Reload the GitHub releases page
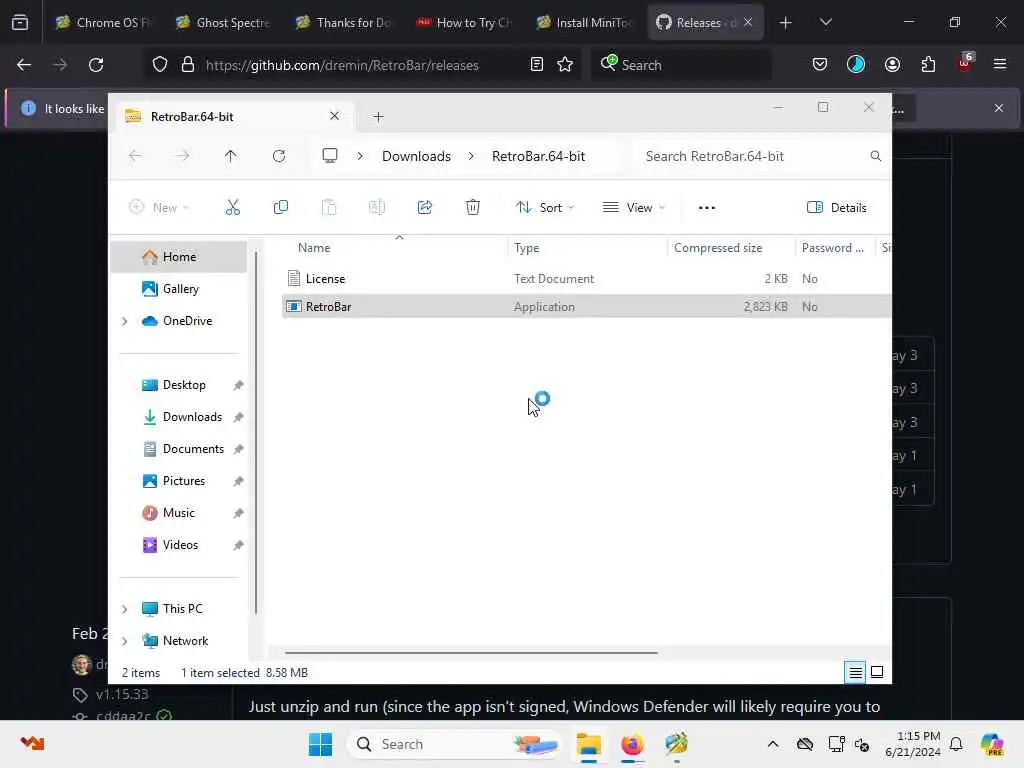 click(x=96, y=65)
